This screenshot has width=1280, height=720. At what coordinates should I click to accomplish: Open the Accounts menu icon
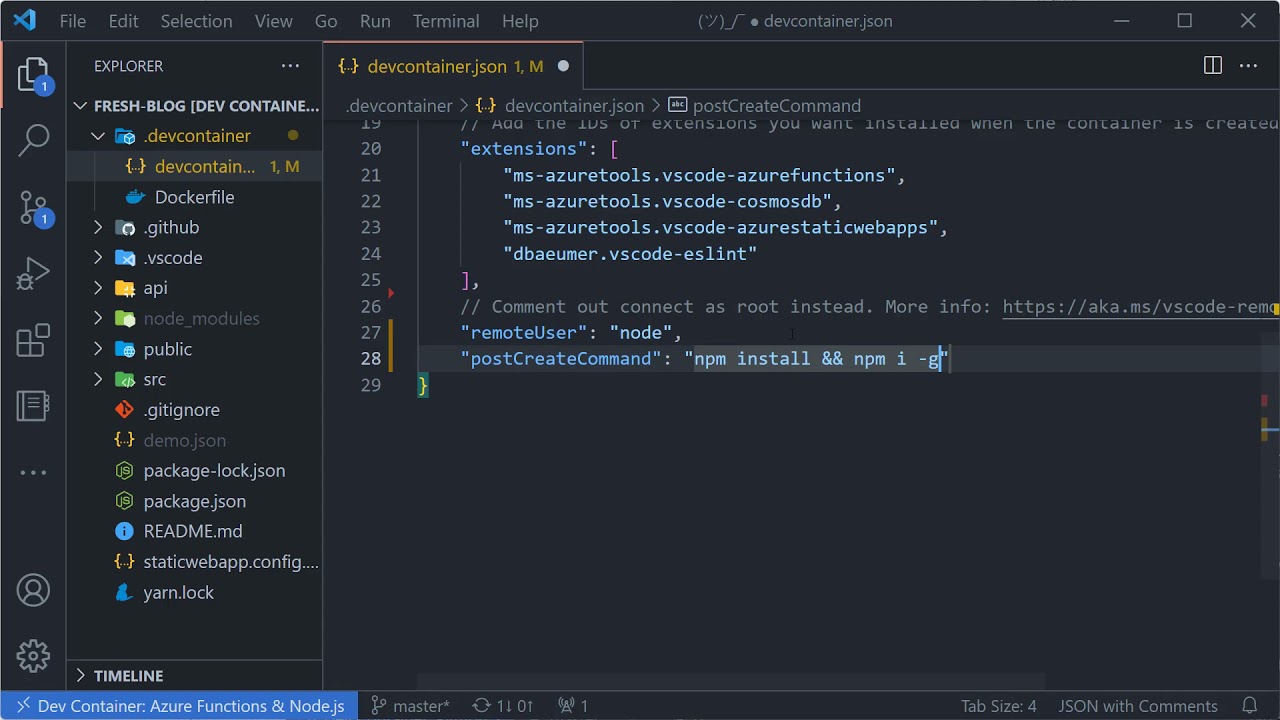[x=33, y=590]
